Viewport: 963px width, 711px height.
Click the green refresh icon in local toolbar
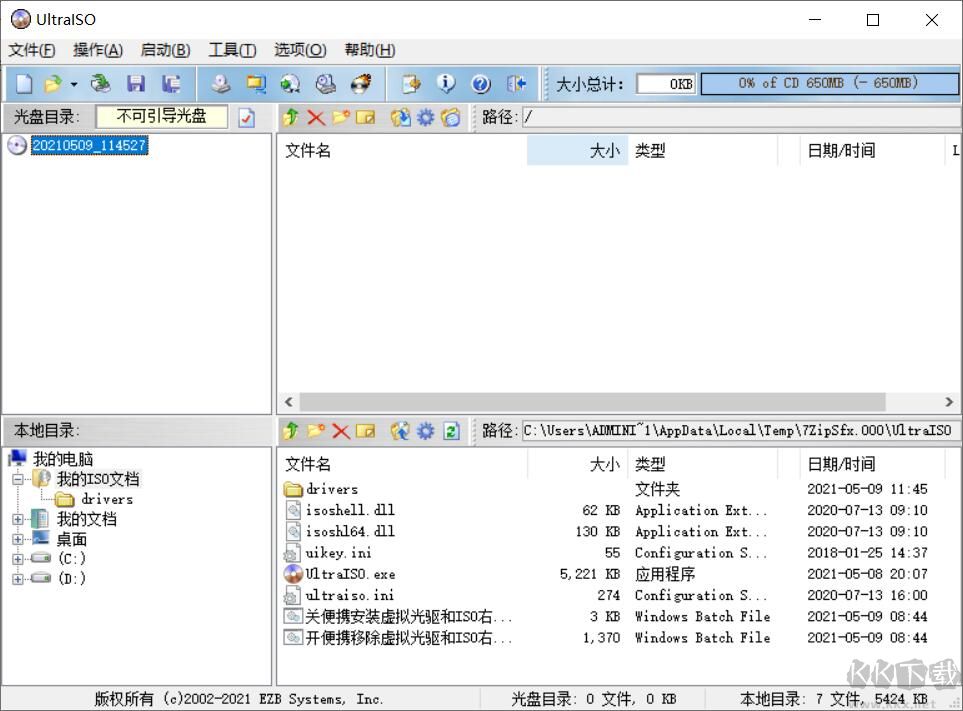pyautogui.click(x=451, y=431)
